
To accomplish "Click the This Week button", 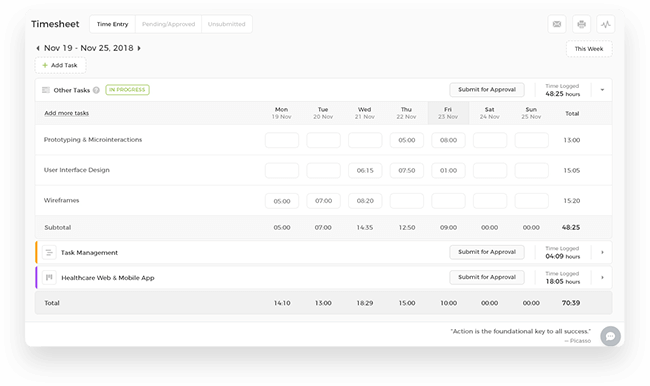I will pos(589,49).
